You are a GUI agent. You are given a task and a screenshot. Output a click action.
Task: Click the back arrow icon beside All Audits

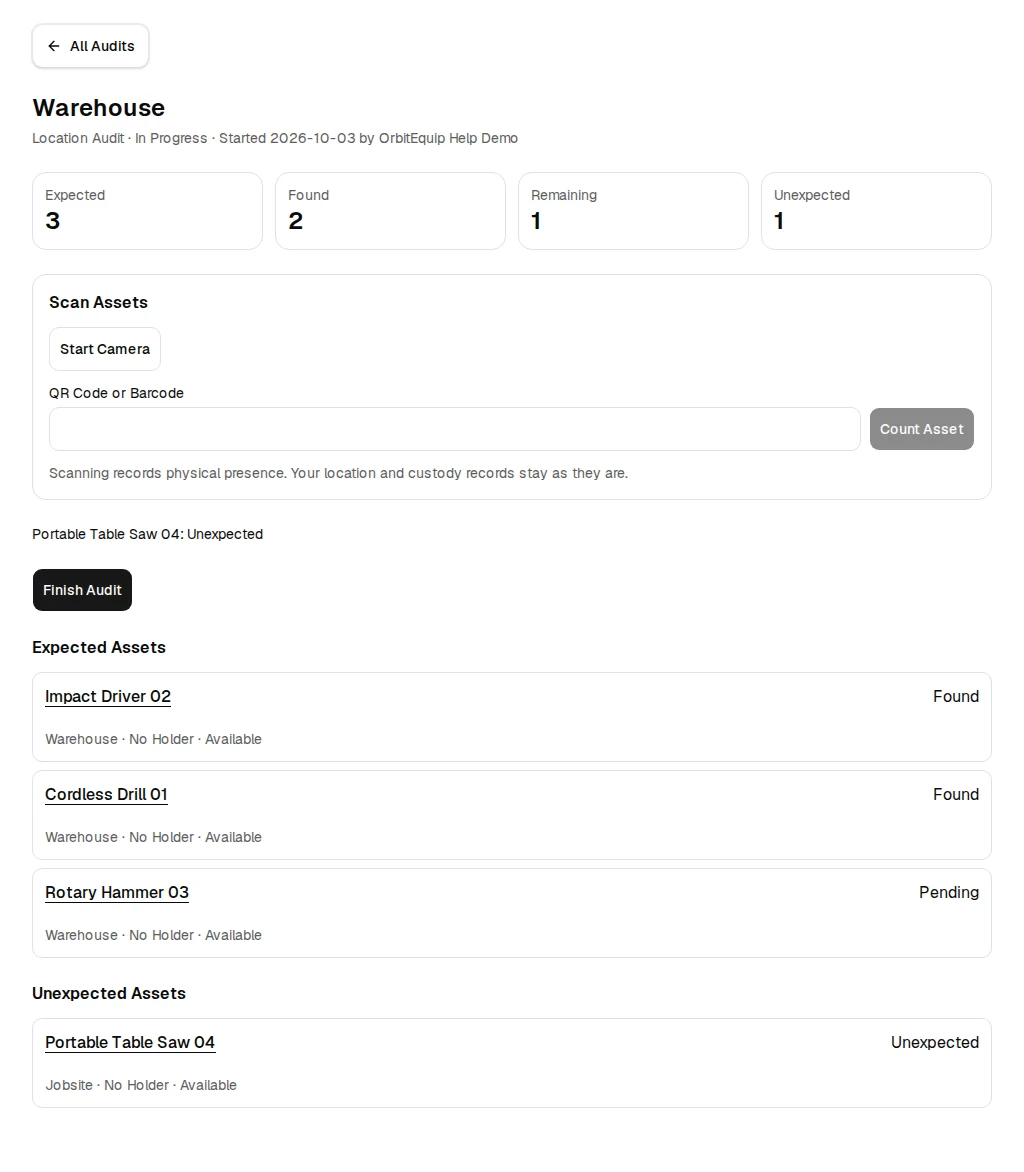click(x=54, y=46)
